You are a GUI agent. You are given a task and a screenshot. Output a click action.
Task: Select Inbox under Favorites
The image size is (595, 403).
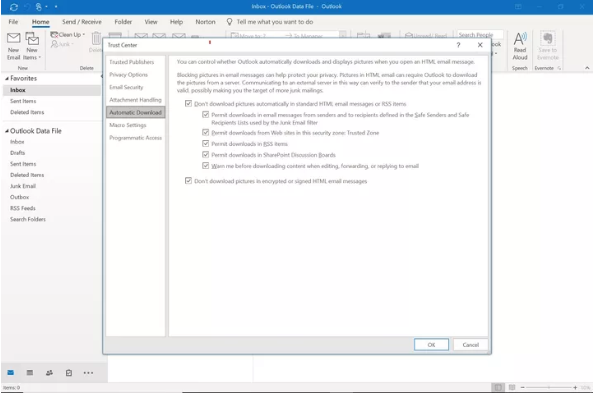point(52,90)
